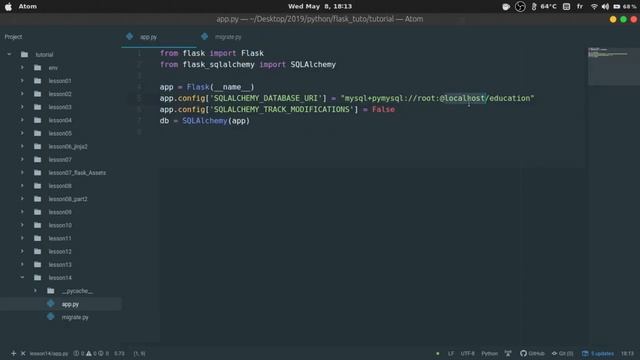The image size is (640, 360).
Task: Click the lesson10 folder icon
Action: [x=38, y=225]
